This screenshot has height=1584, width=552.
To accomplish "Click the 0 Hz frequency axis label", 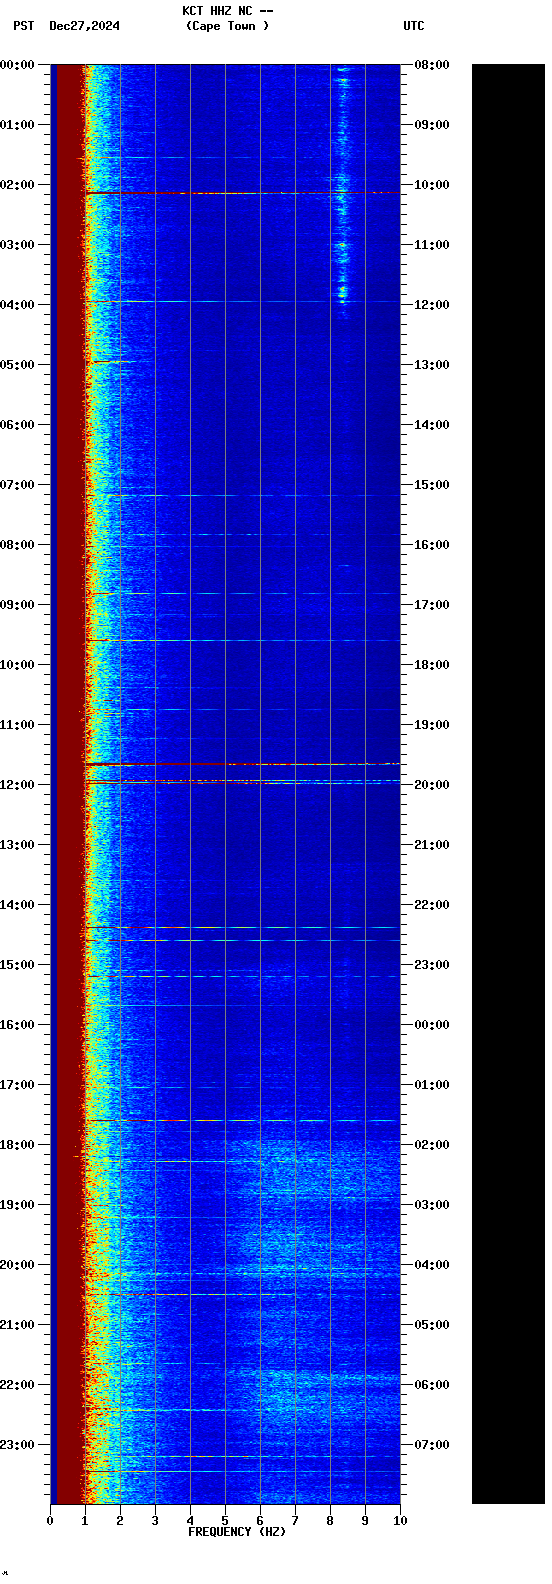I will point(50,1520).
